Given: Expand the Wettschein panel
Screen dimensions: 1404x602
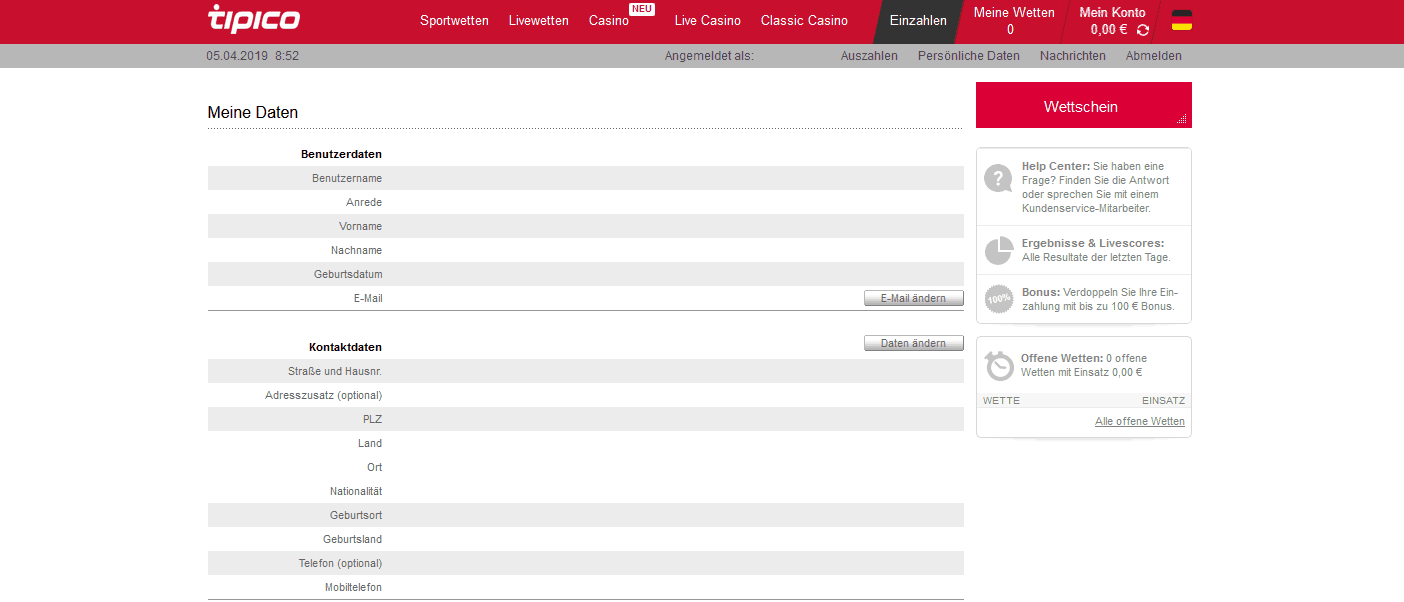Looking at the screenshot, I should pos(1083,105).
